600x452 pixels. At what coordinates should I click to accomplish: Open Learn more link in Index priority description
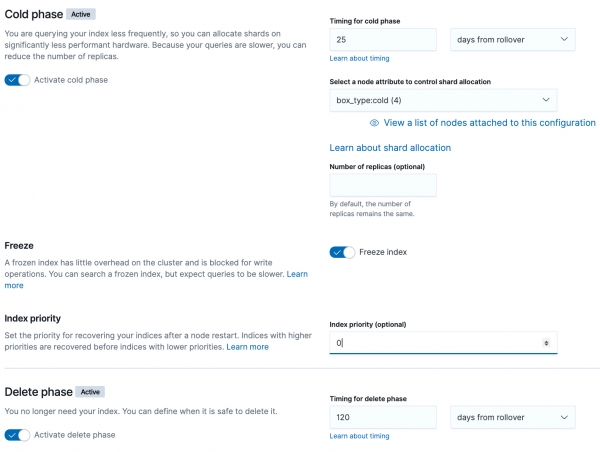[x=247, y=347]
